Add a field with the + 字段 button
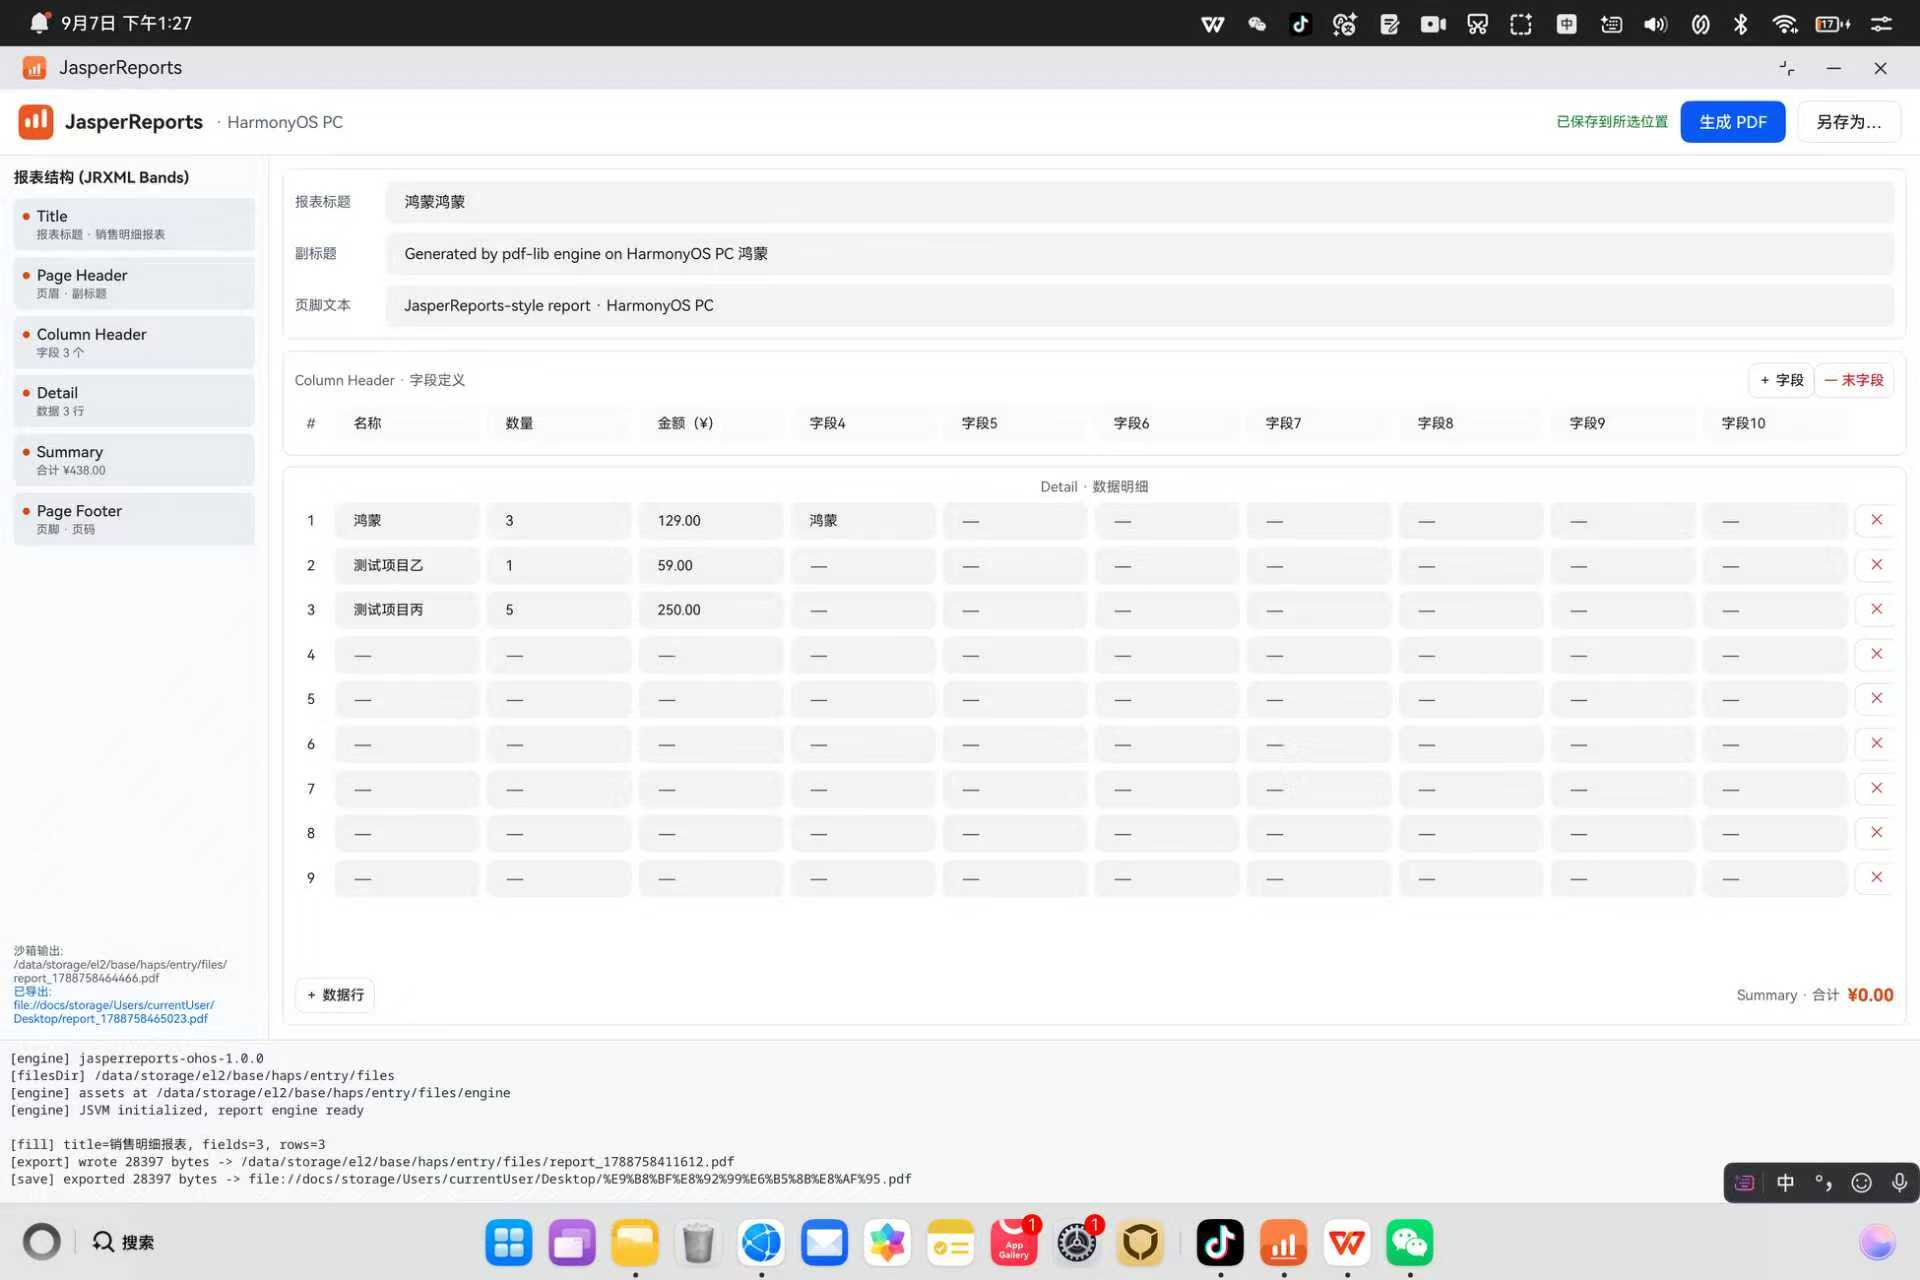The width and height of the screenshot is (1920, 1280). coord(1781,380)
